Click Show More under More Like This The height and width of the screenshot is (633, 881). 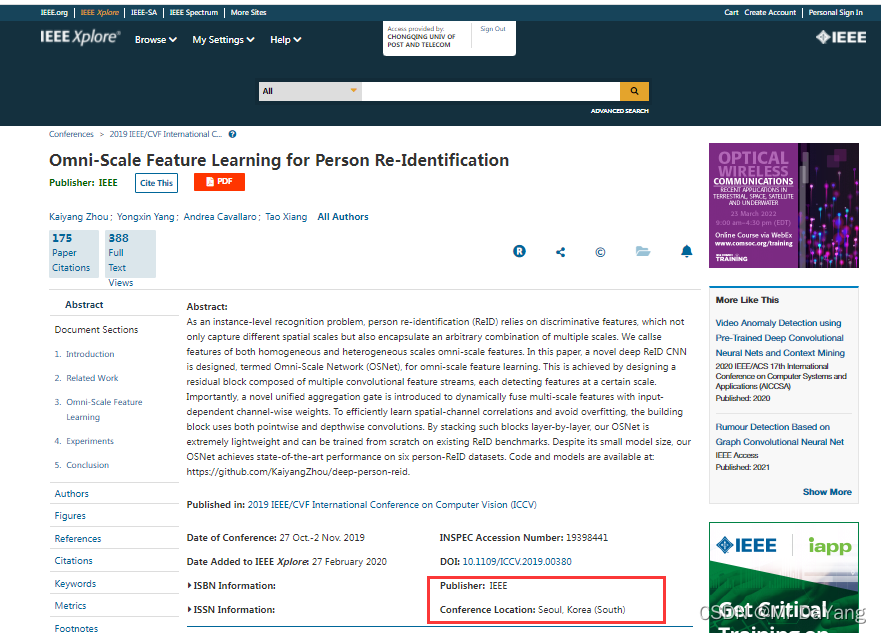827,492
